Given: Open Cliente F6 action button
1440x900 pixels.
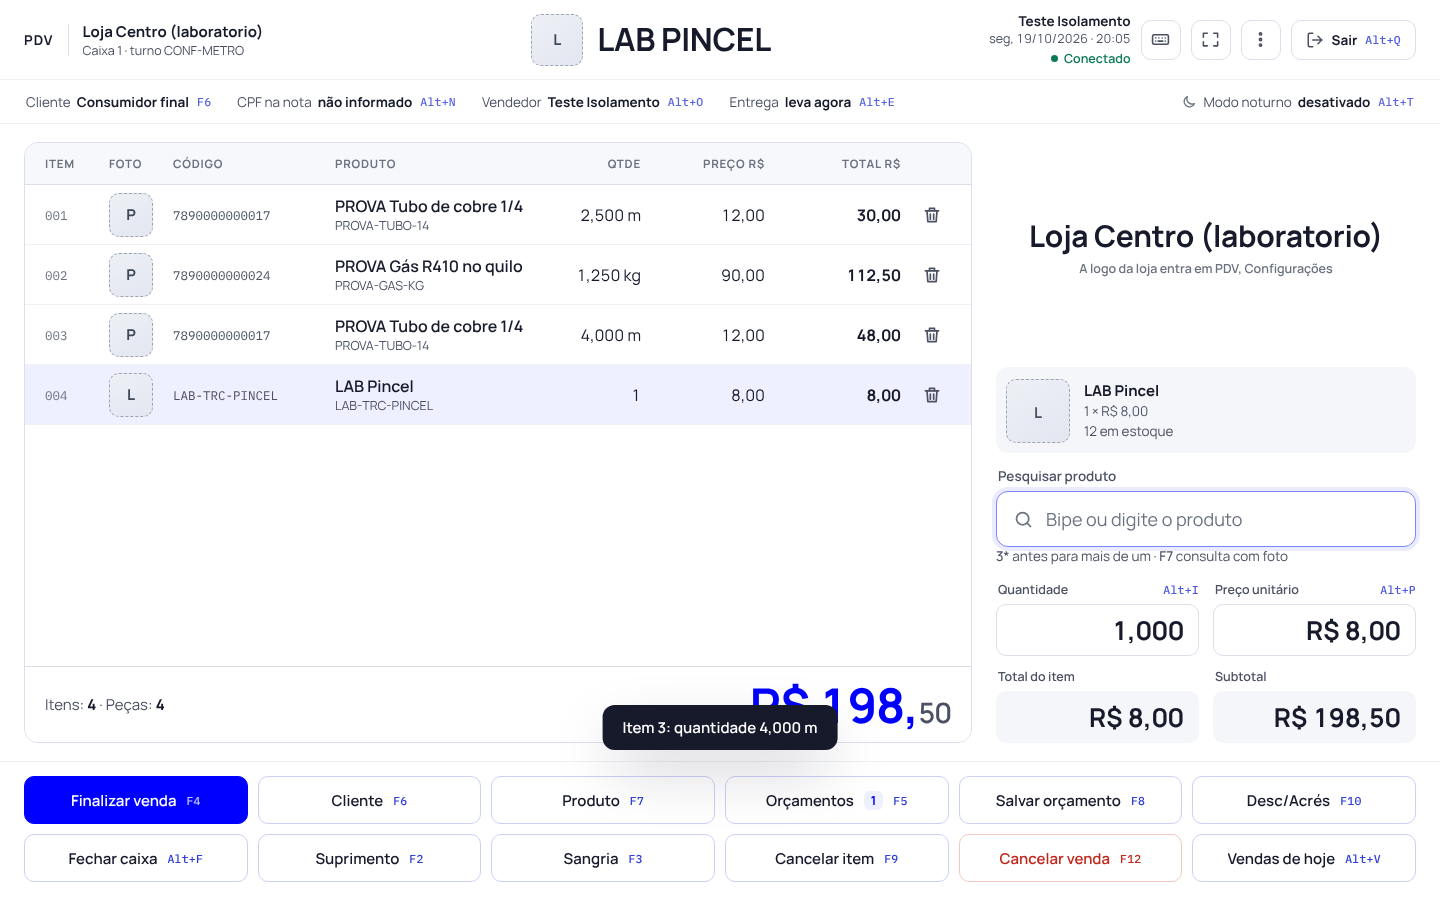Looking at the screenshot, I should [x=369, y=800].
